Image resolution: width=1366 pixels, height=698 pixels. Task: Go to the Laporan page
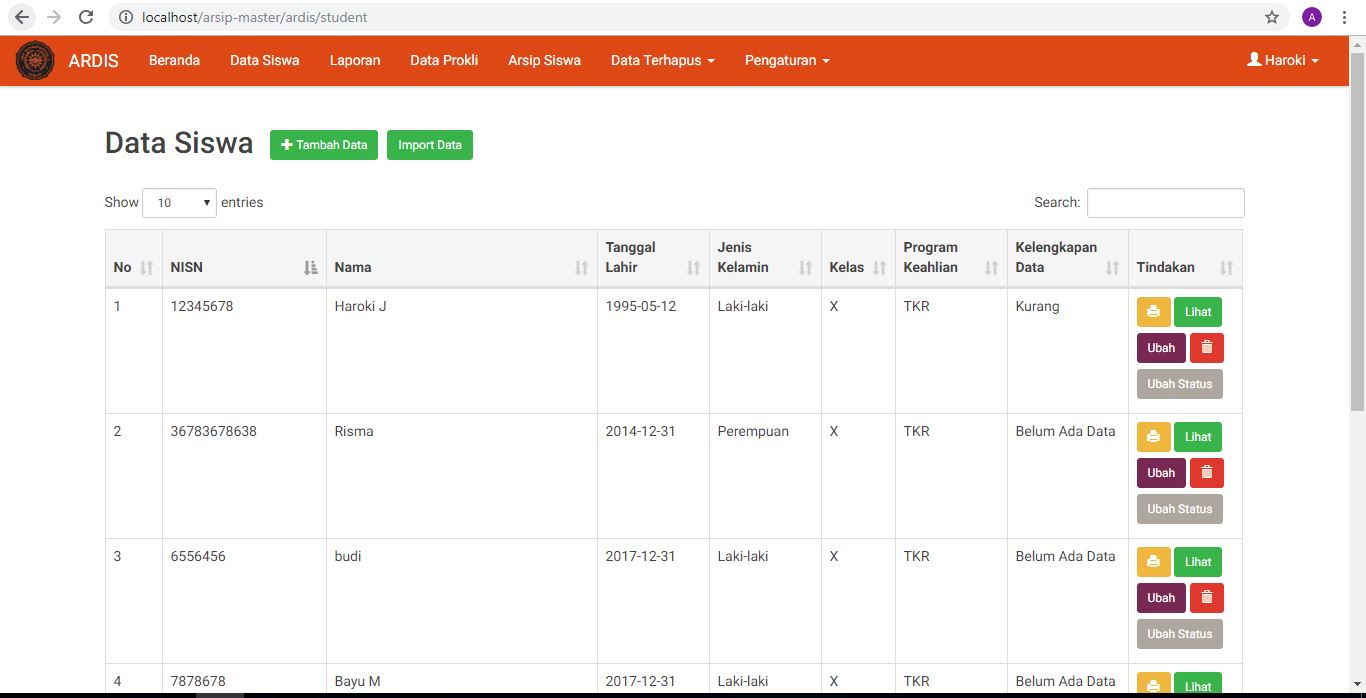point(355,60)
